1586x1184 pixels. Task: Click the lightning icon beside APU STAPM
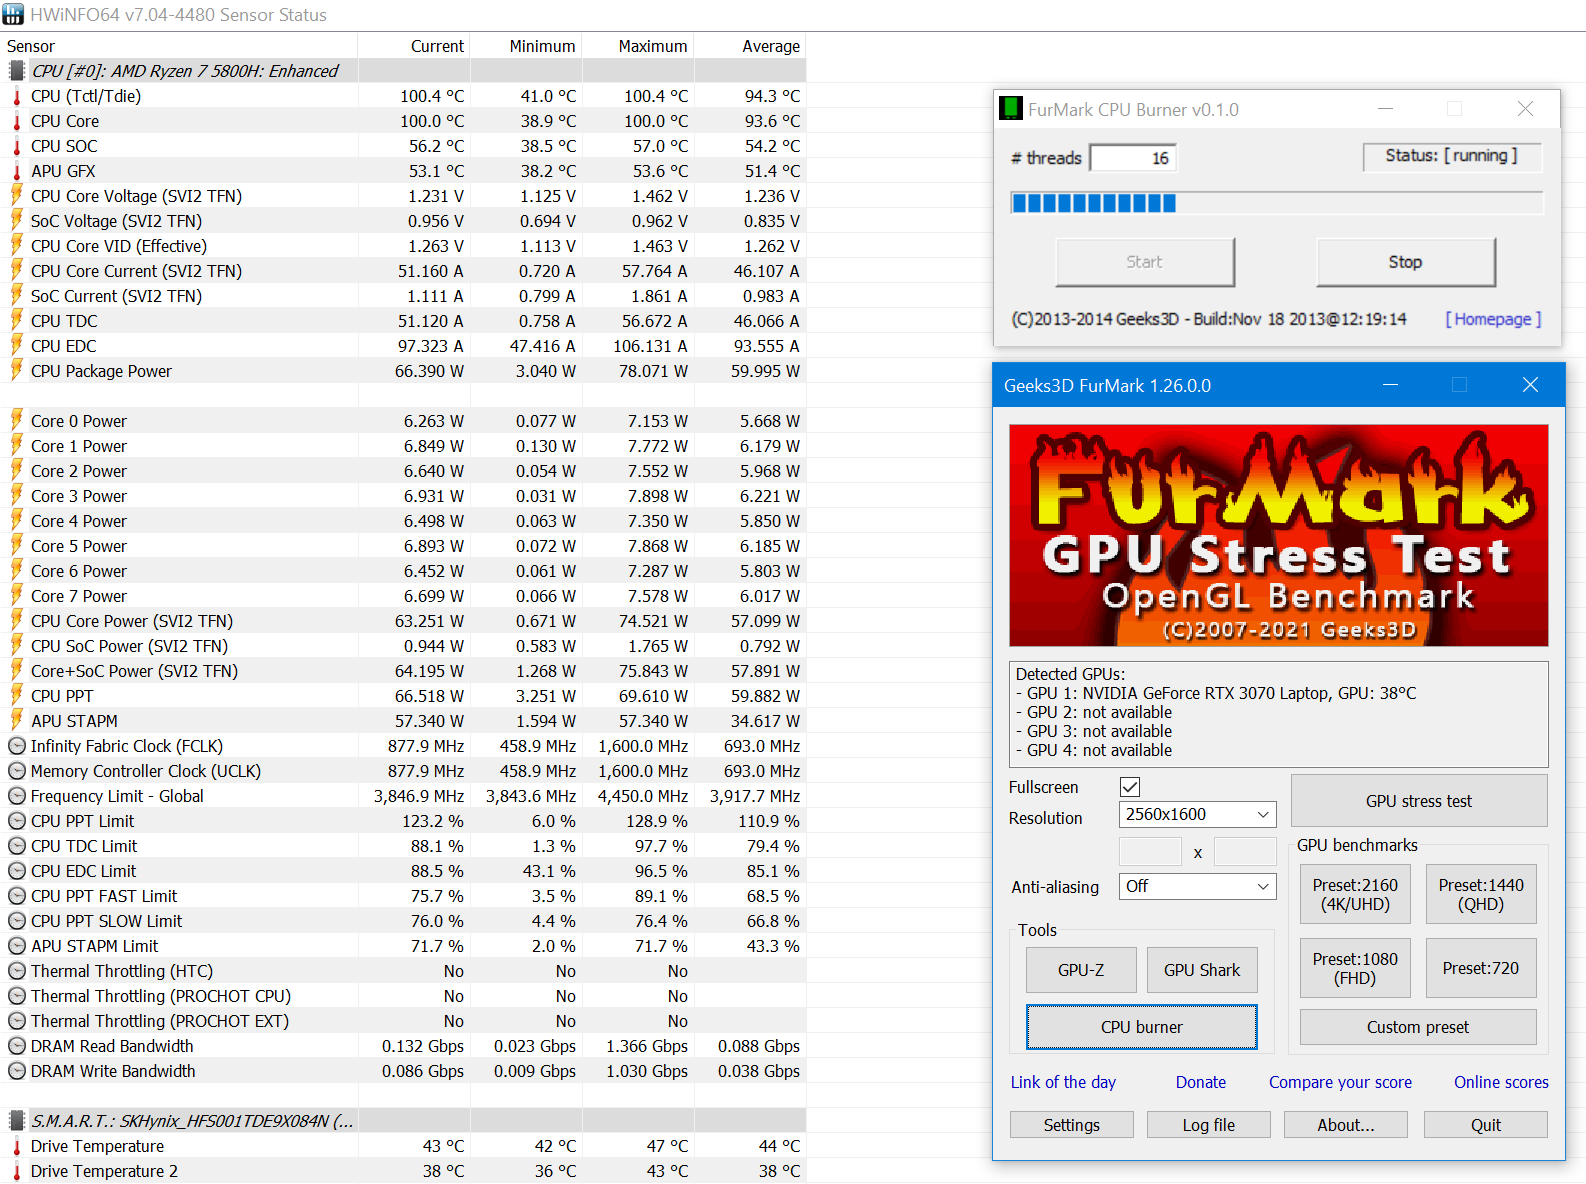(16, 720)
